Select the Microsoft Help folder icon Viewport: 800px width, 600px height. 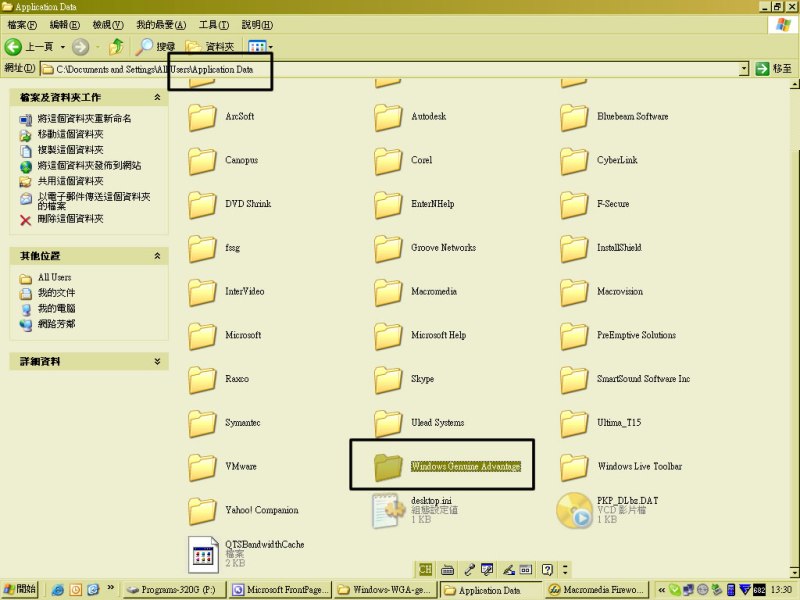388,337
